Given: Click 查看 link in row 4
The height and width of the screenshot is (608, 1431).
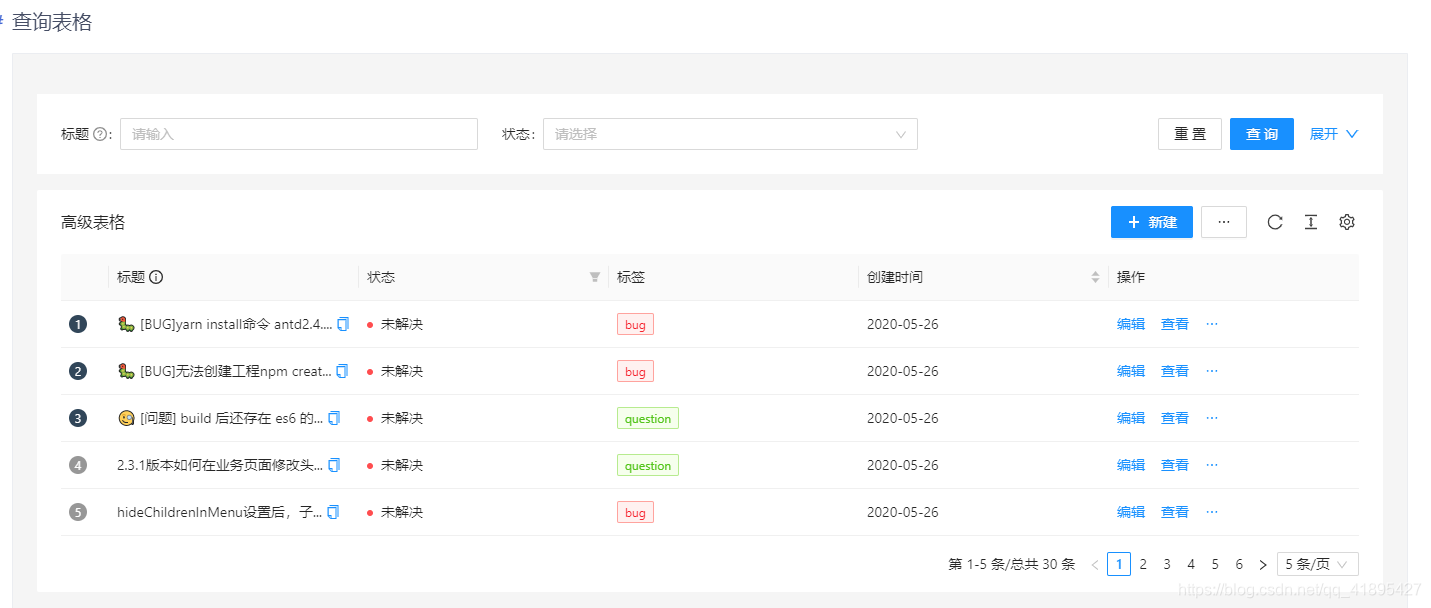Looking at the screenshot, I should pyautogui.click(x=1175, y=465).
